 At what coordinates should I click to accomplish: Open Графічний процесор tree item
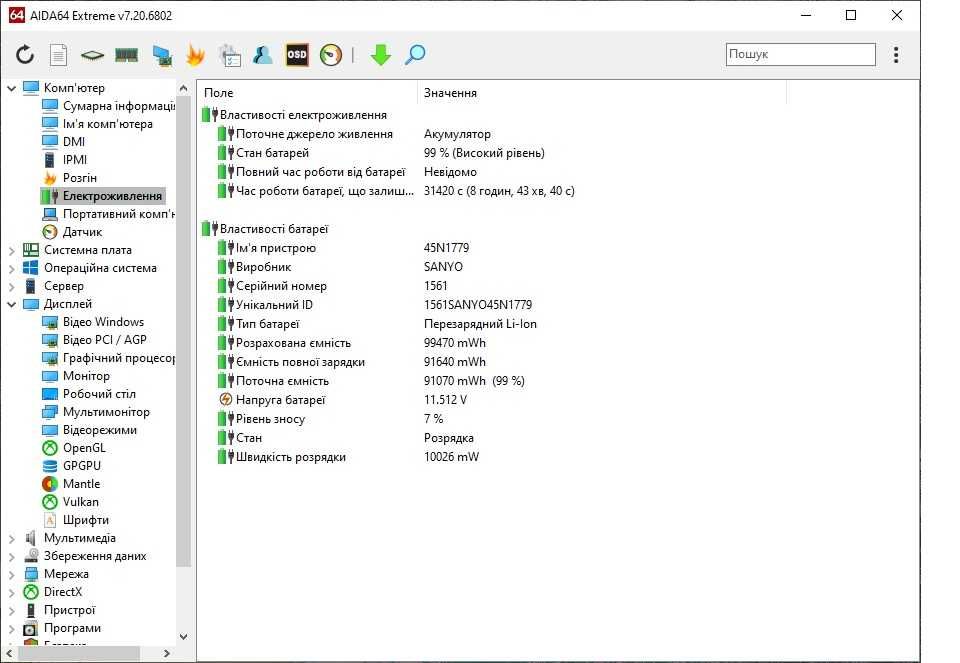108,358
